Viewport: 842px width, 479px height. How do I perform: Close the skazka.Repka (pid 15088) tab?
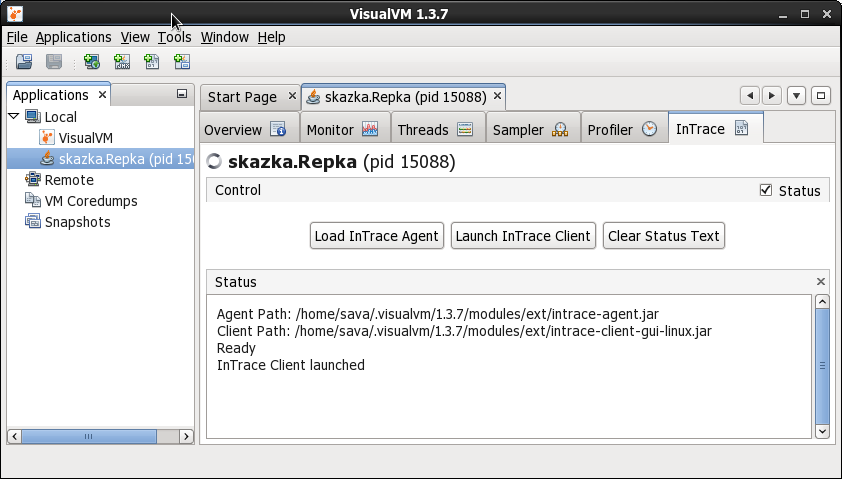497,96
